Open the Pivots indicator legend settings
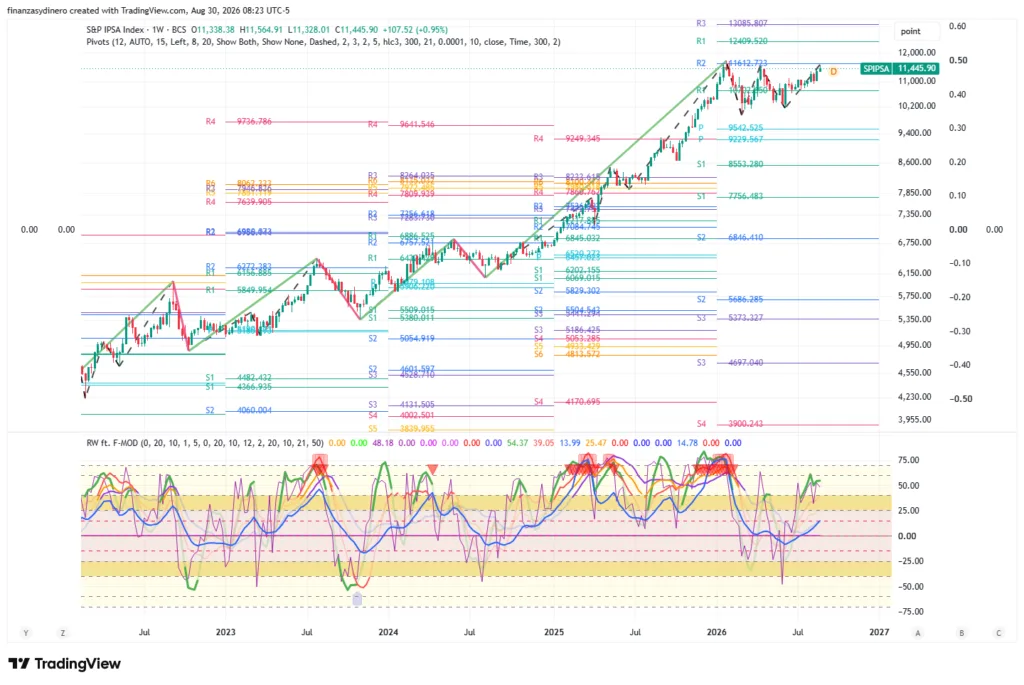1024x685 pixels. coord(323,42)
